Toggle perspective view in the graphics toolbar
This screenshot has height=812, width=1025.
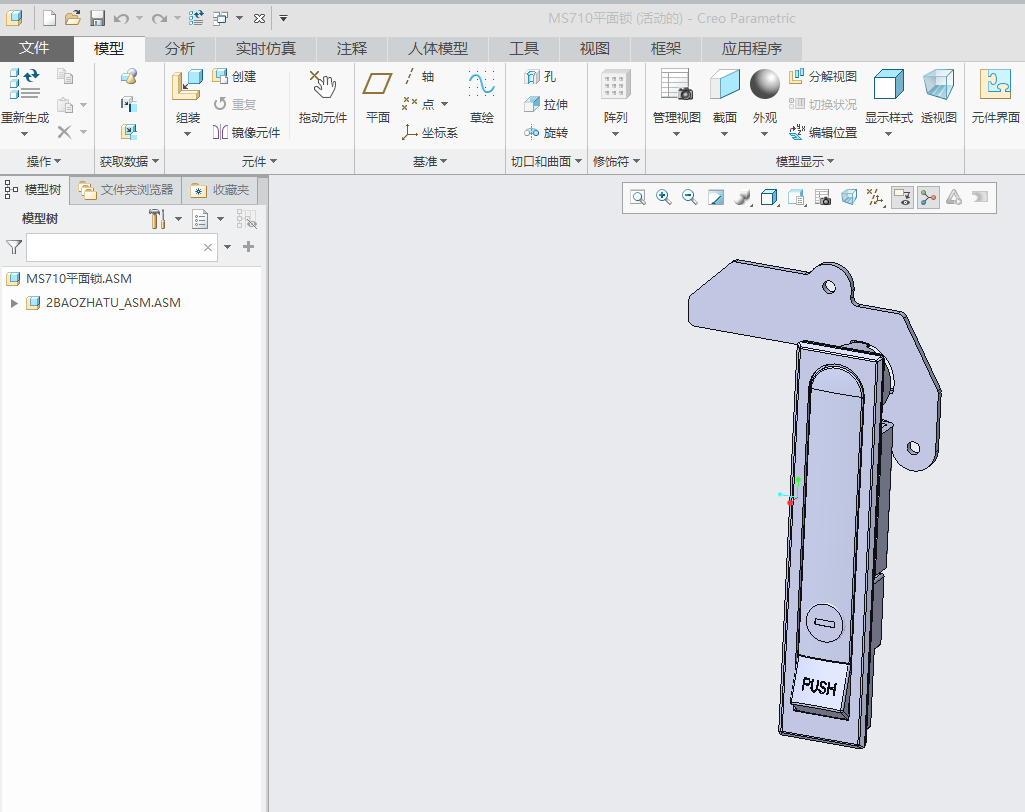849,197
